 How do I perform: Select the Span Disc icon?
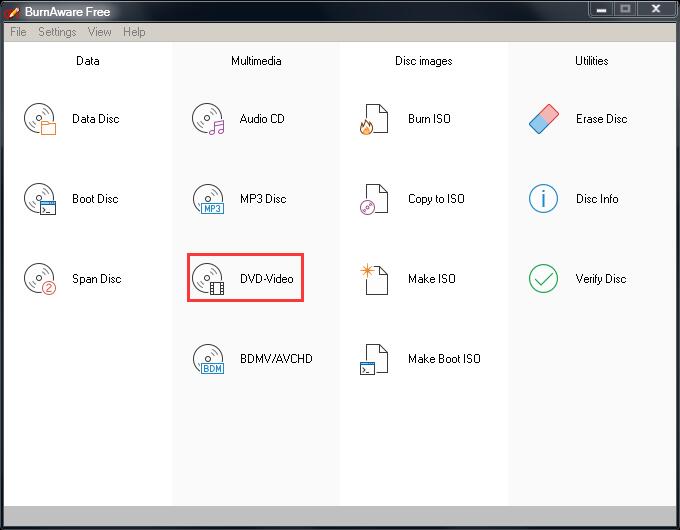(x=40, y=279)
